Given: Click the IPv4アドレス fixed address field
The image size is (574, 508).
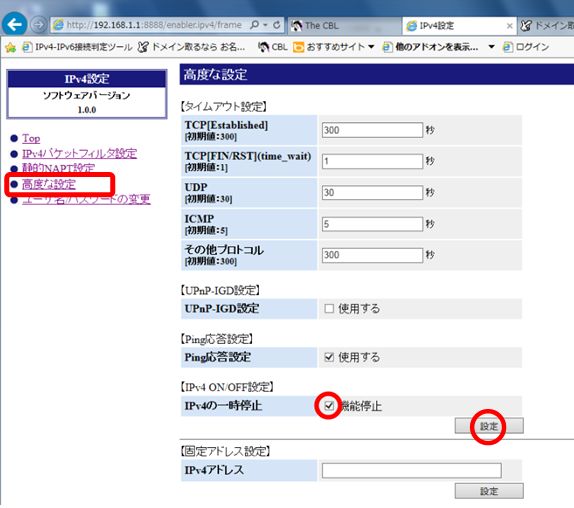Looking at the screenshot, I should (411, 470).
